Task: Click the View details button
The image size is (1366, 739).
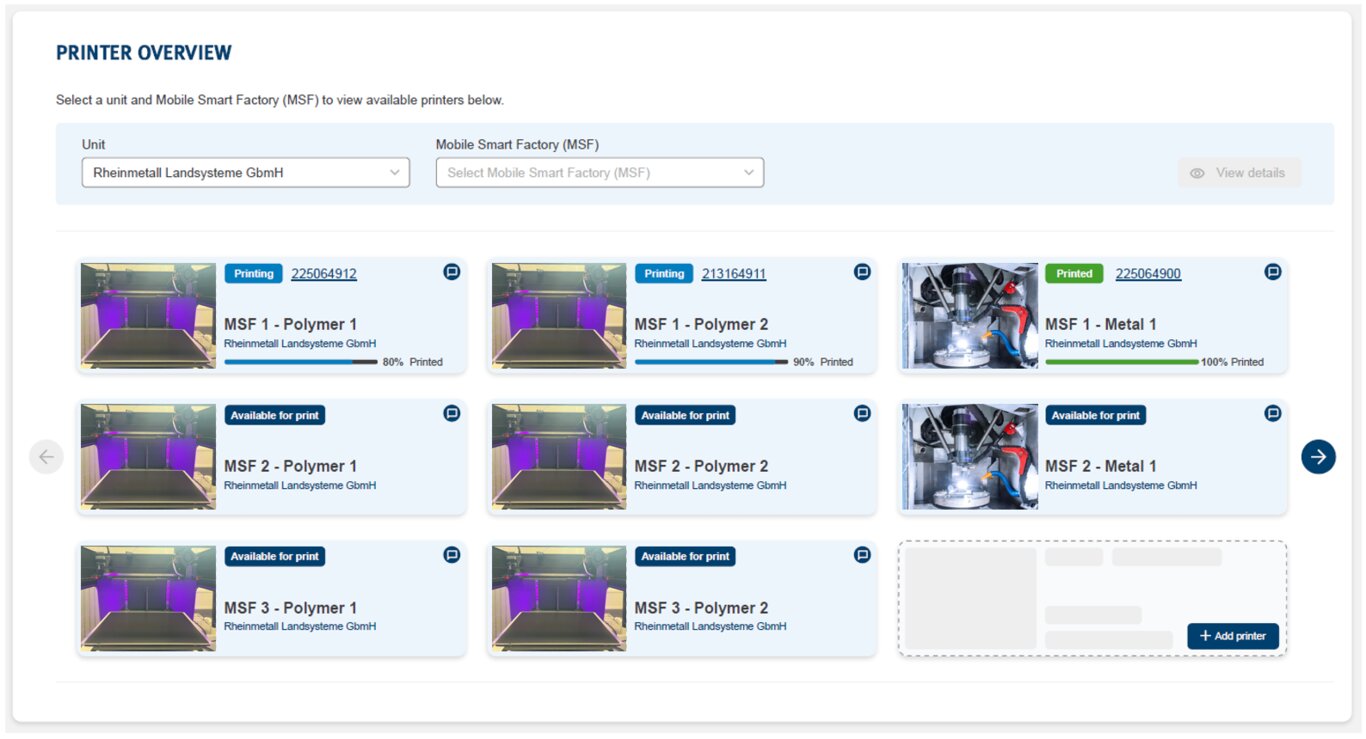Action: (1239, 173)
